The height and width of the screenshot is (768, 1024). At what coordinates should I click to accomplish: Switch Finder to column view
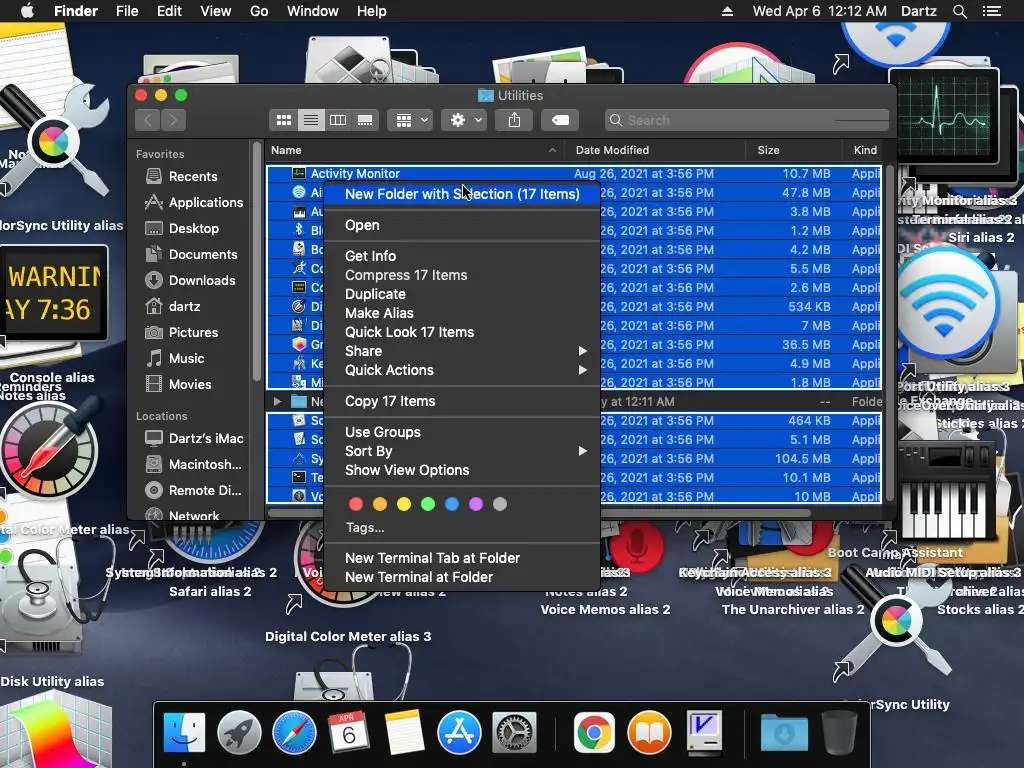coord(338,120)
